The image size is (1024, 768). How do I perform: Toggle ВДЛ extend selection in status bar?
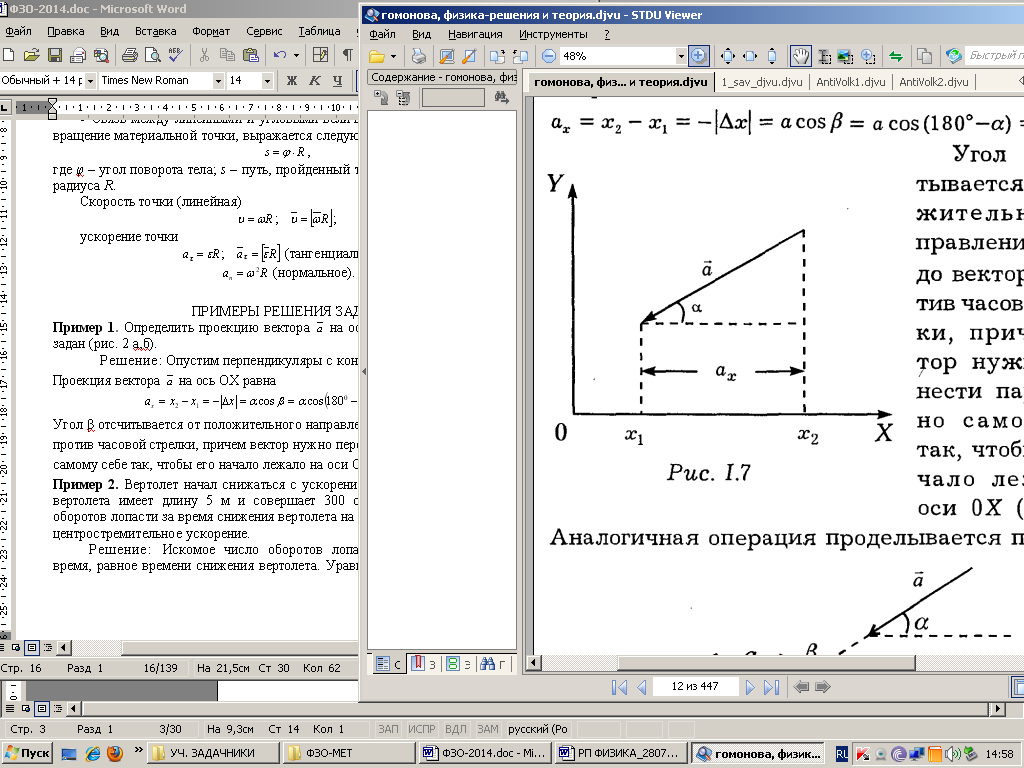[x=456, y=729]
